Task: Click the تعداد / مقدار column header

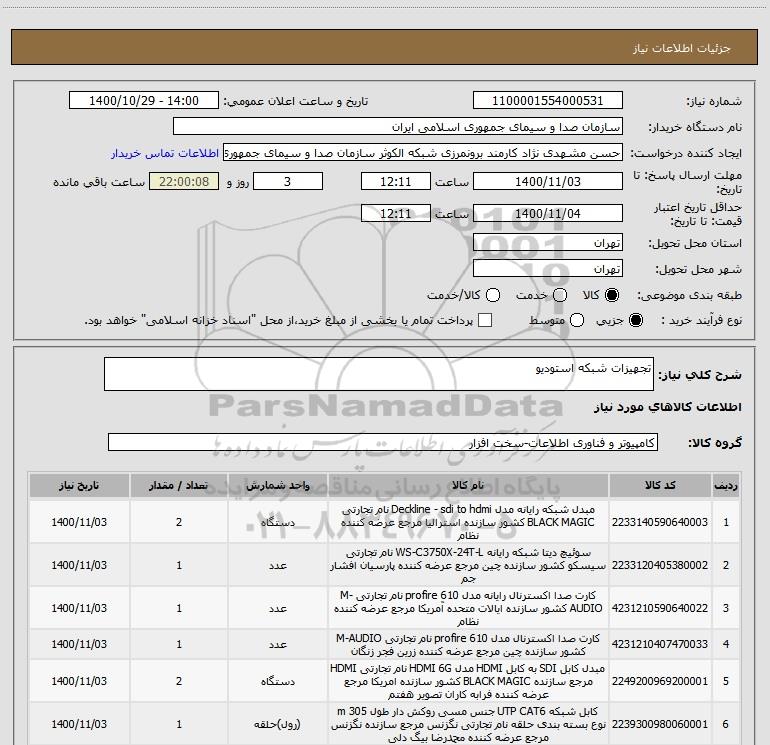Action: (179, 486)
